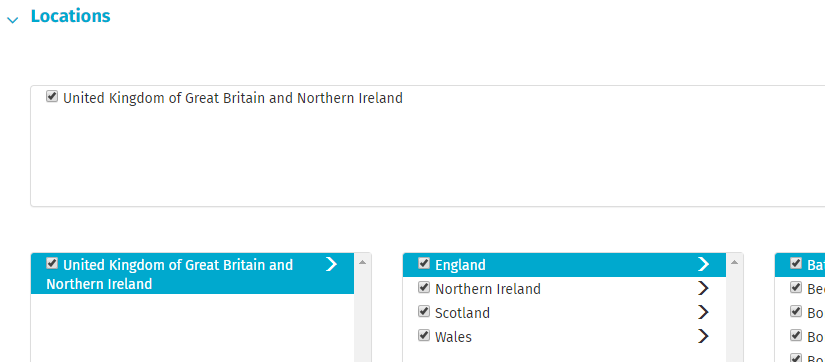The height and width of the screenshot is (362, 825).
Task: Expand Northern Ireland sub-regions arrow
Action: pyautogui.click(x=703, y=288)
